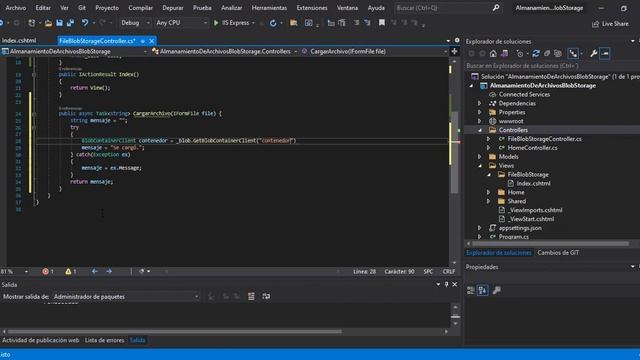Click the Show All Files icon
Image resolution: width=640 pixels, height=360 pixels.
[x=558, y=53]
